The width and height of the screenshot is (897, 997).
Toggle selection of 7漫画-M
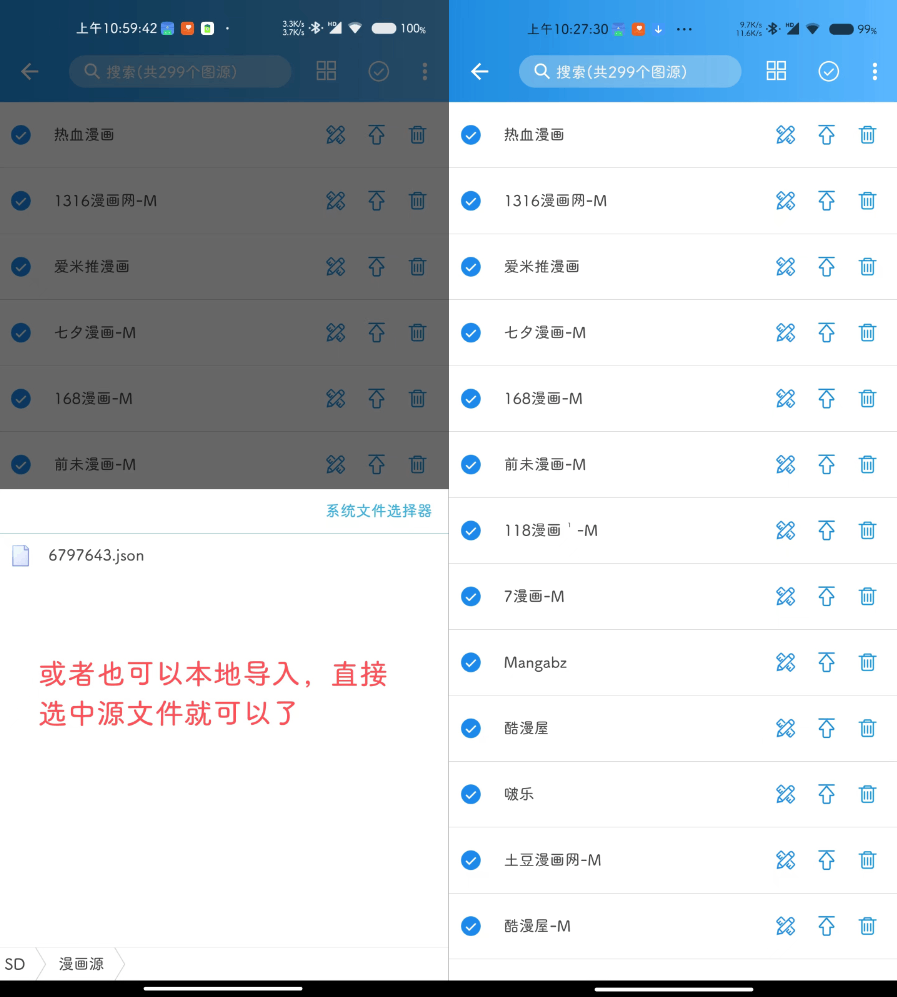470,596
